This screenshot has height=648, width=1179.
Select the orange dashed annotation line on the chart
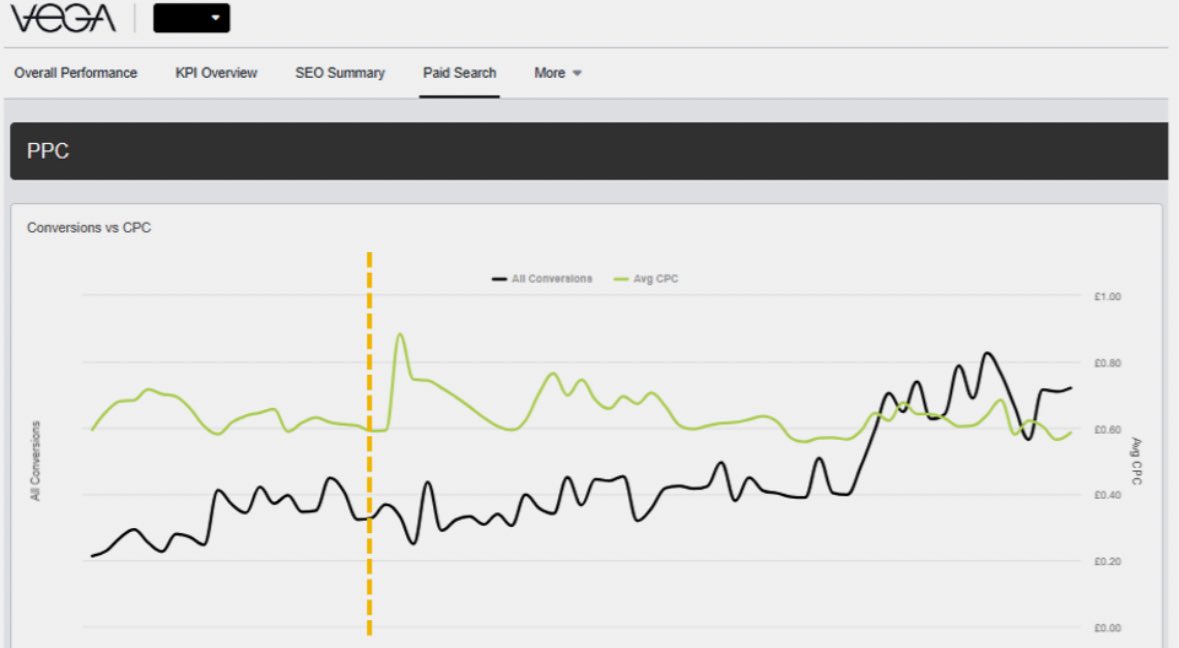pyautogui.click(x=370, y=440)
